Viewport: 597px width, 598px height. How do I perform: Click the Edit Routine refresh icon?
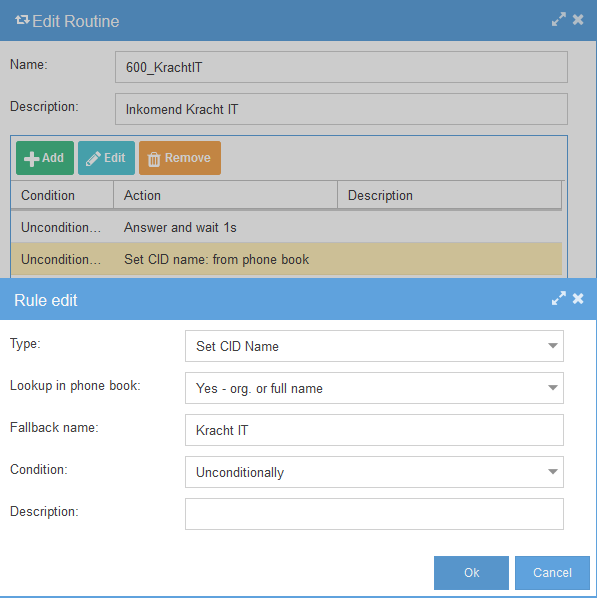coord(22,20)
